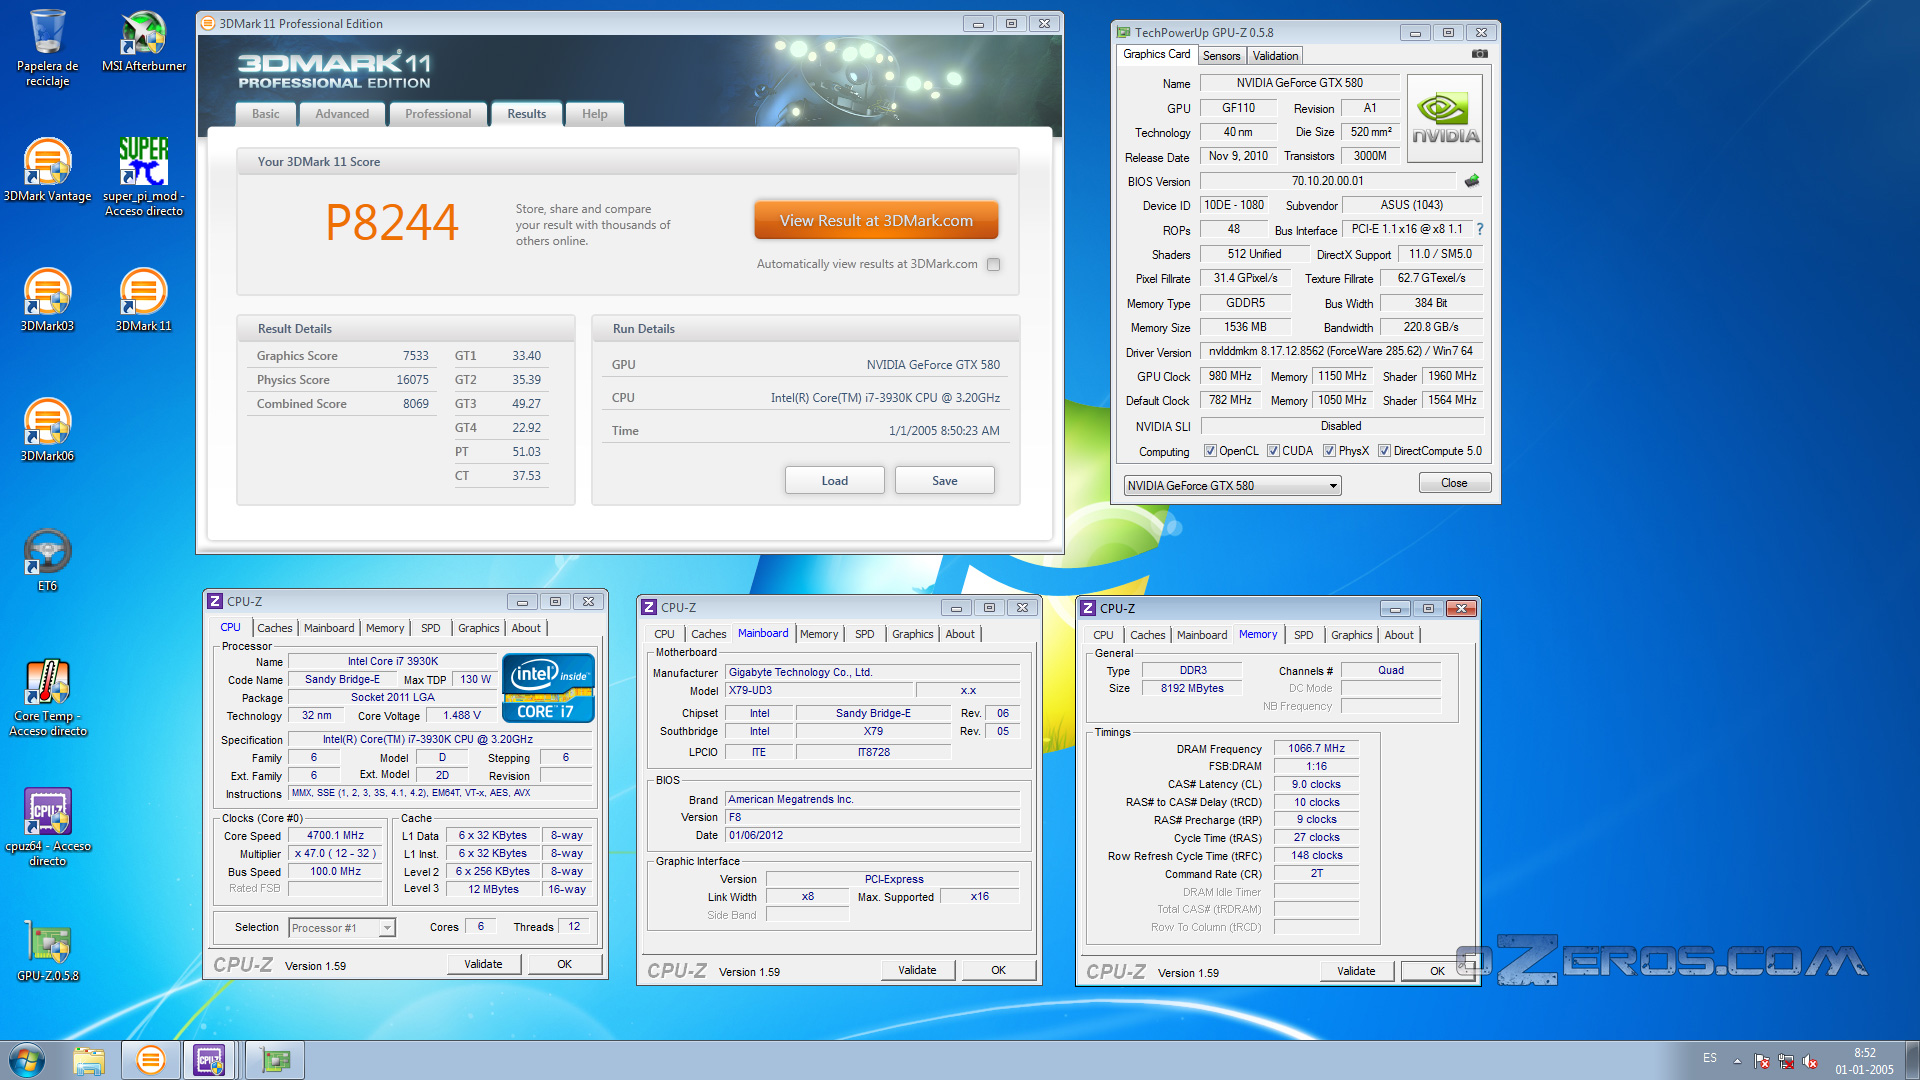The height and width of the screenshot is (1080, 1920).
Task: Click Validate in left CPU-Z window
Action: (483, 964)
